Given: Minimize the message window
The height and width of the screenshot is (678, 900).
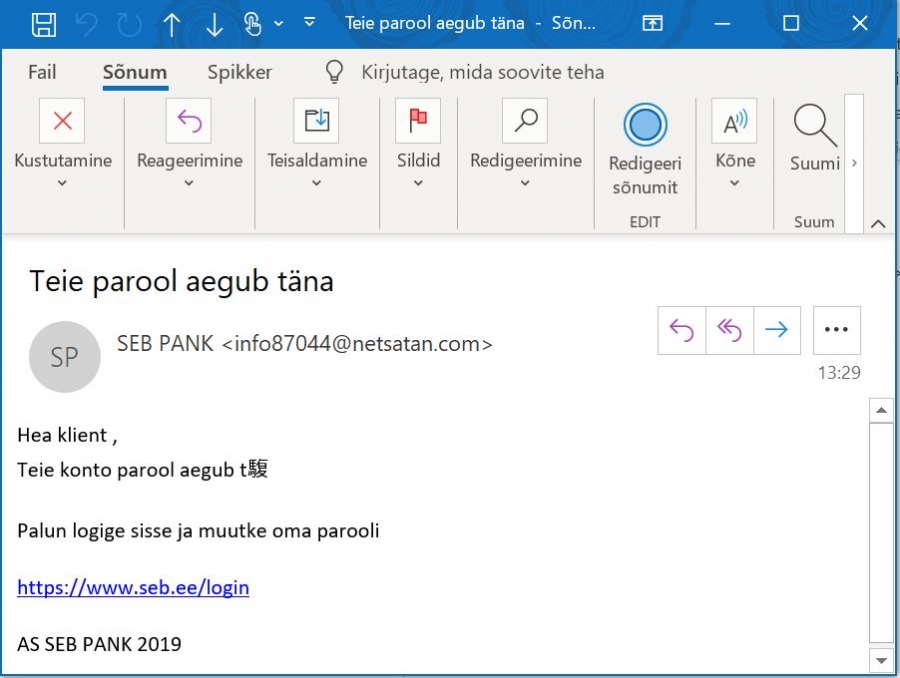Looking at the screenshot, I should tap(722, 24).
